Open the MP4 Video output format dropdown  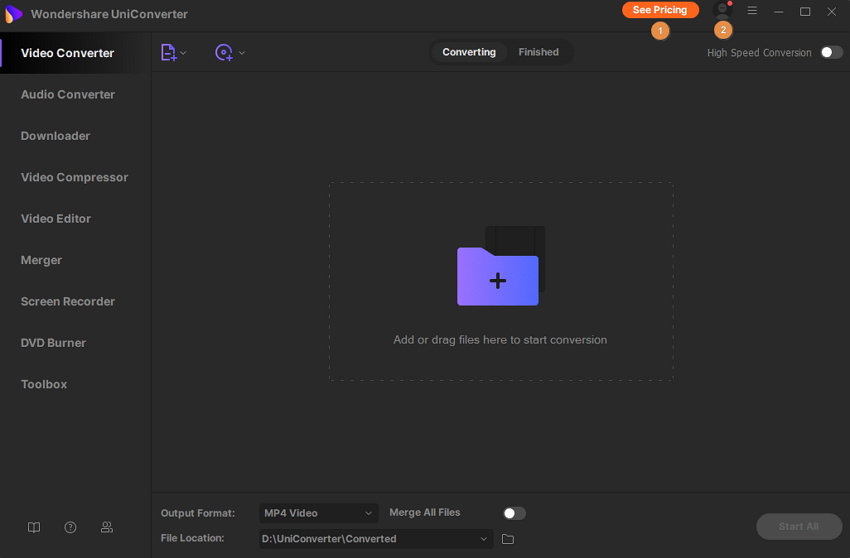318,513
